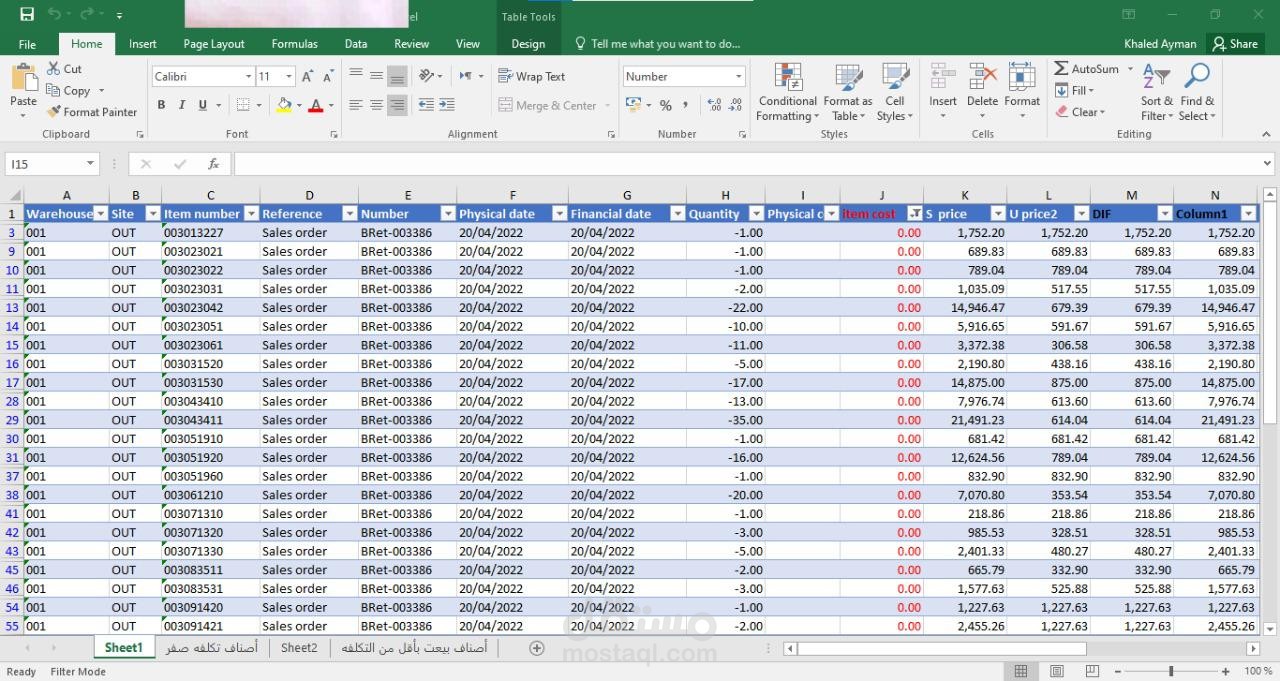Open the Fill button menu
This screenshot has width=1280, height=681.
[x=1075, y=90]
